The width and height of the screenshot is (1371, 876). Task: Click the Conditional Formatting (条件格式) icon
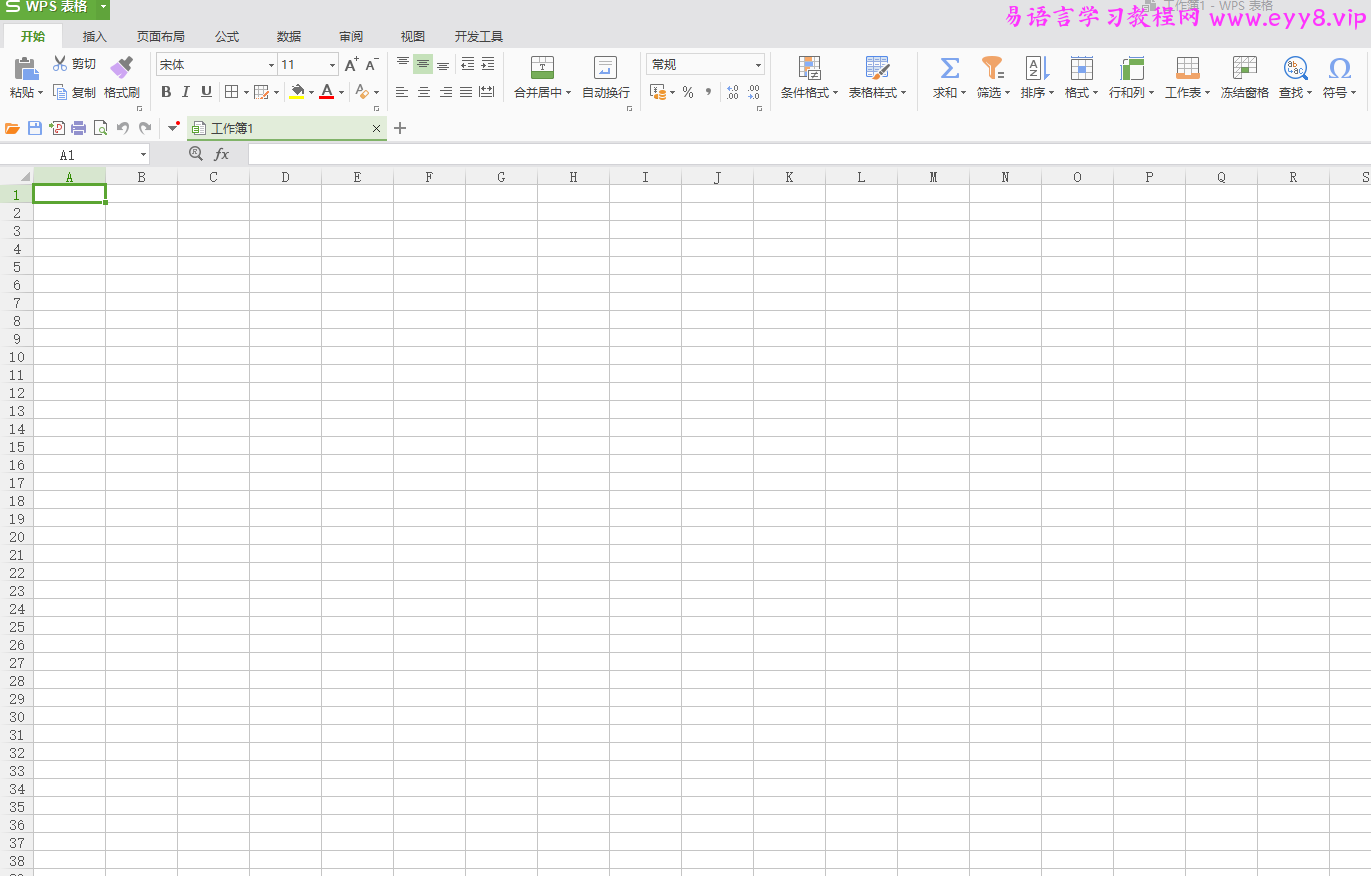(x=809, y=67)
